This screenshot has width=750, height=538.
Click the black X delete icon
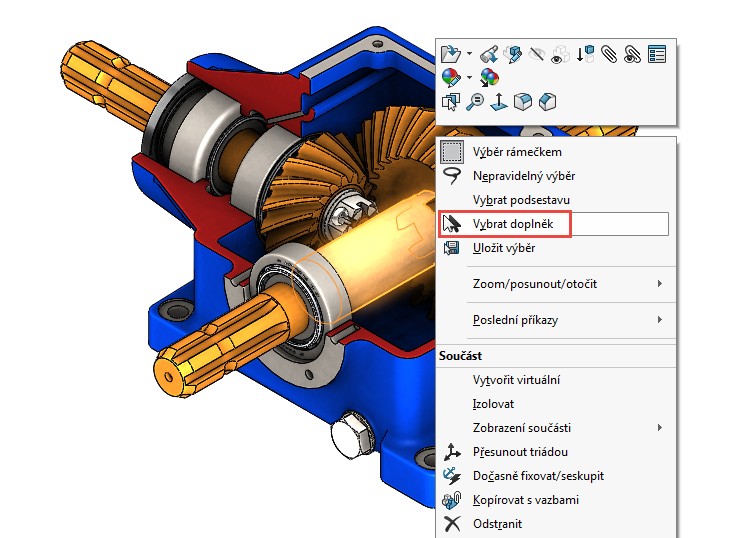[452, 524]
